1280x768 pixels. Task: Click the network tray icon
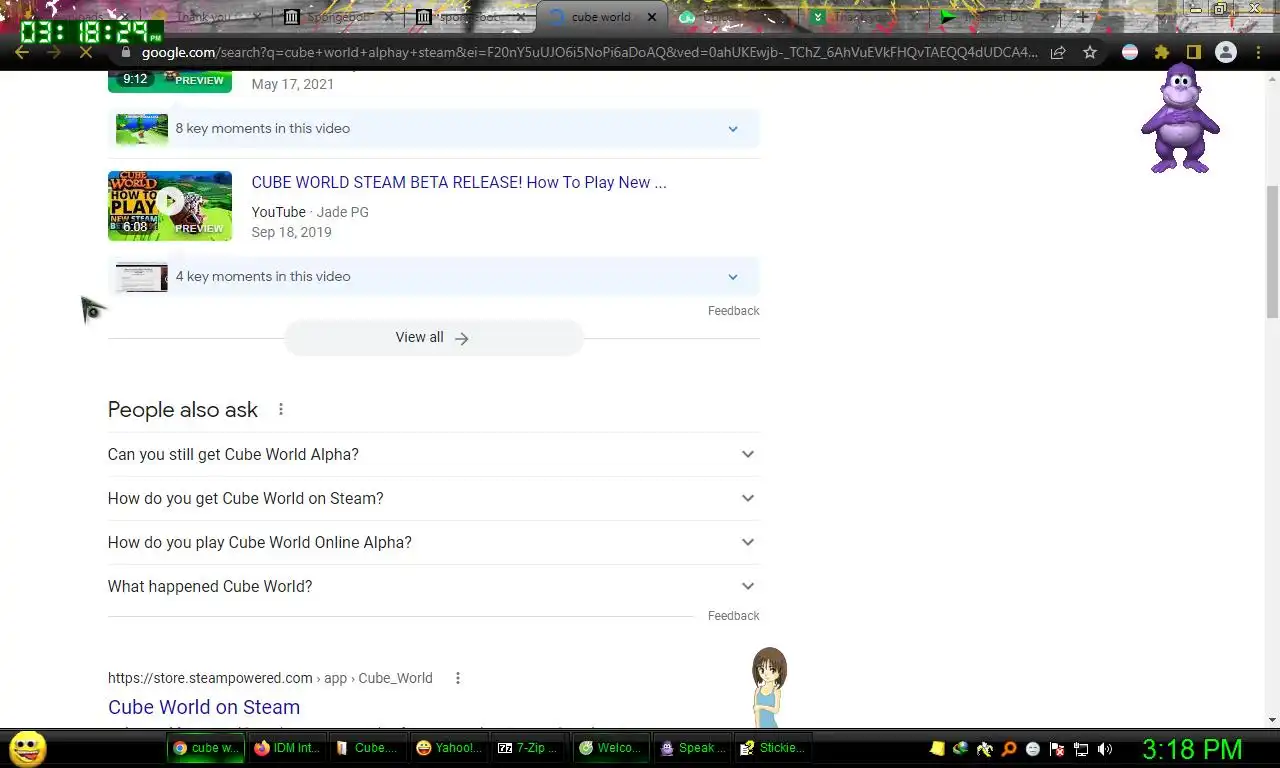click(1081, 748)
